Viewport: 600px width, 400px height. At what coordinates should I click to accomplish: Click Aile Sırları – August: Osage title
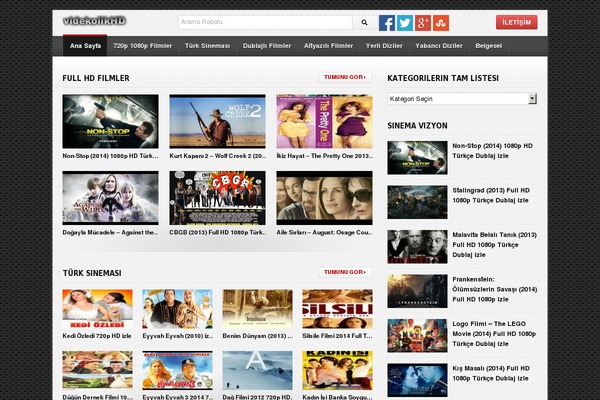324,233
